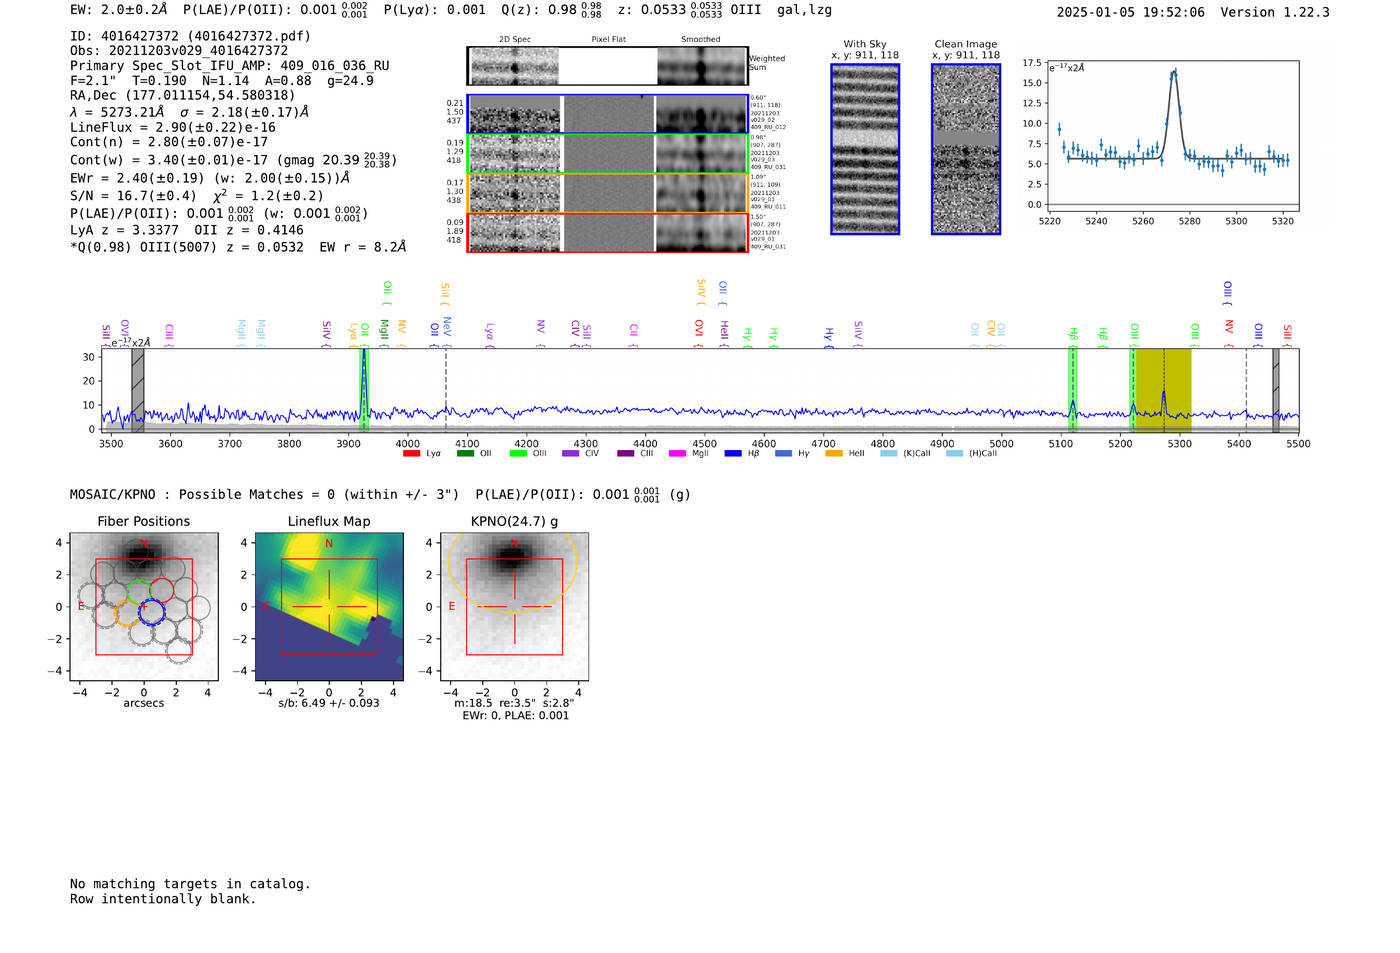Click 'No matching targets in catalog.' message
1400x953 pixels.
pos(190,884)
